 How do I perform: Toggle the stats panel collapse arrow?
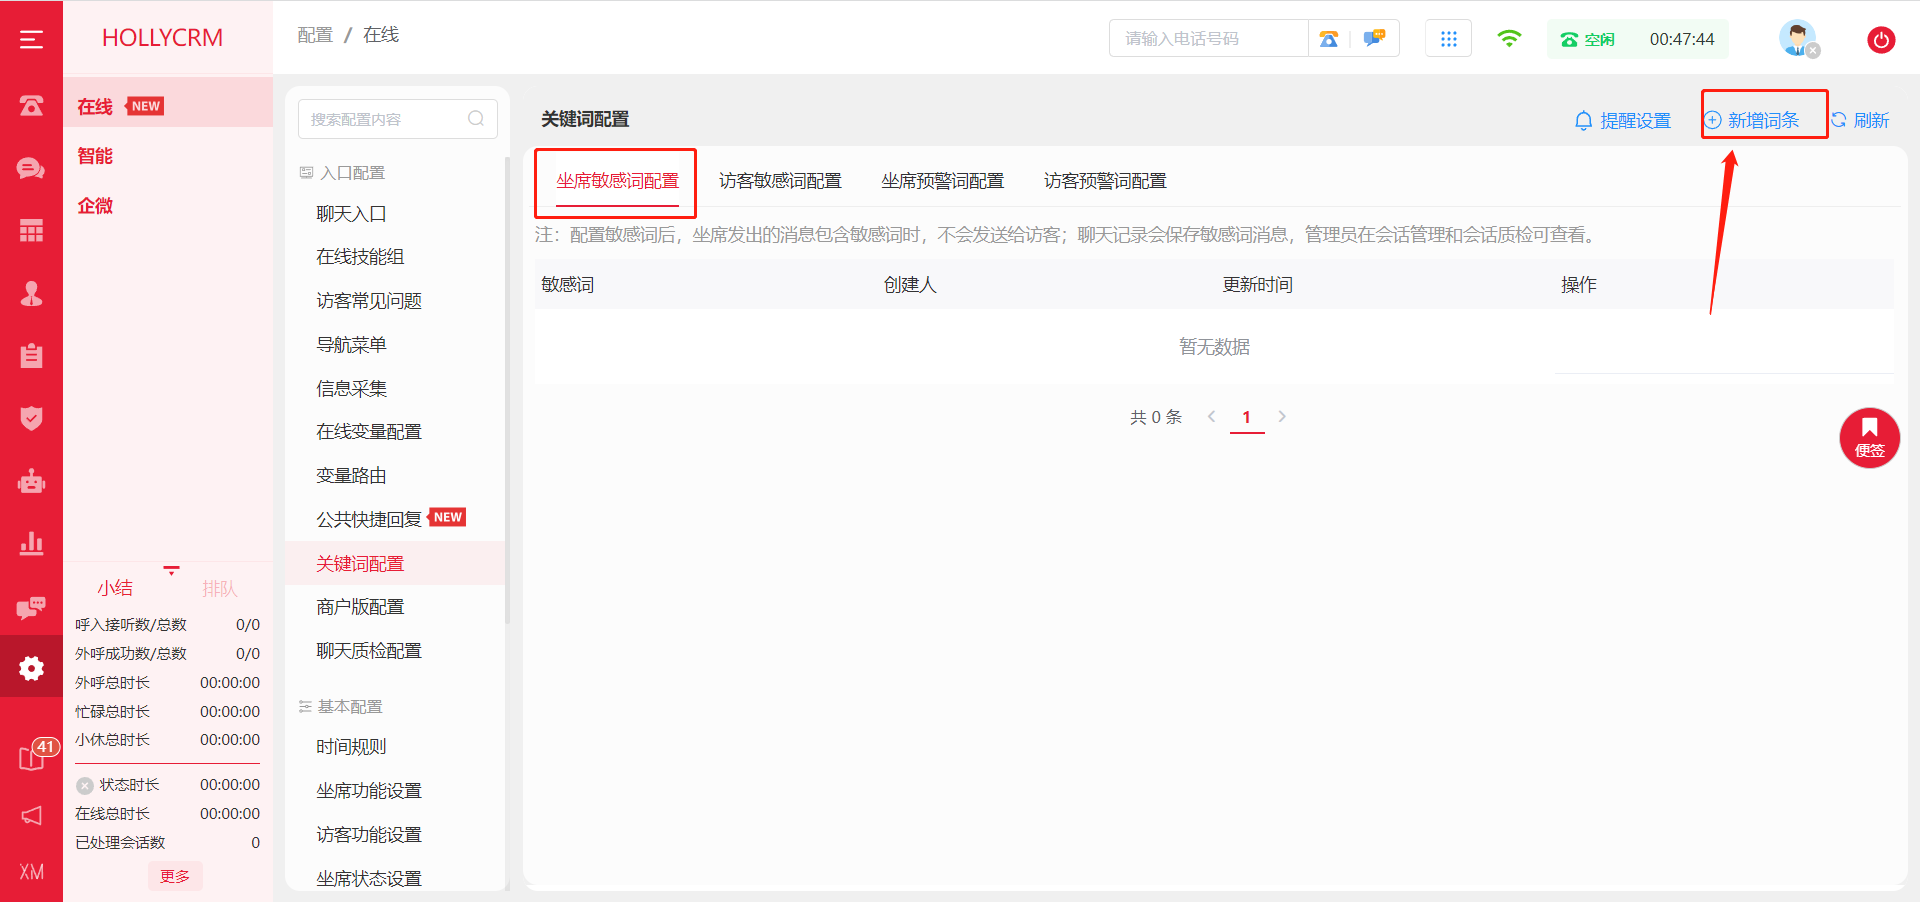coord(171,571)
